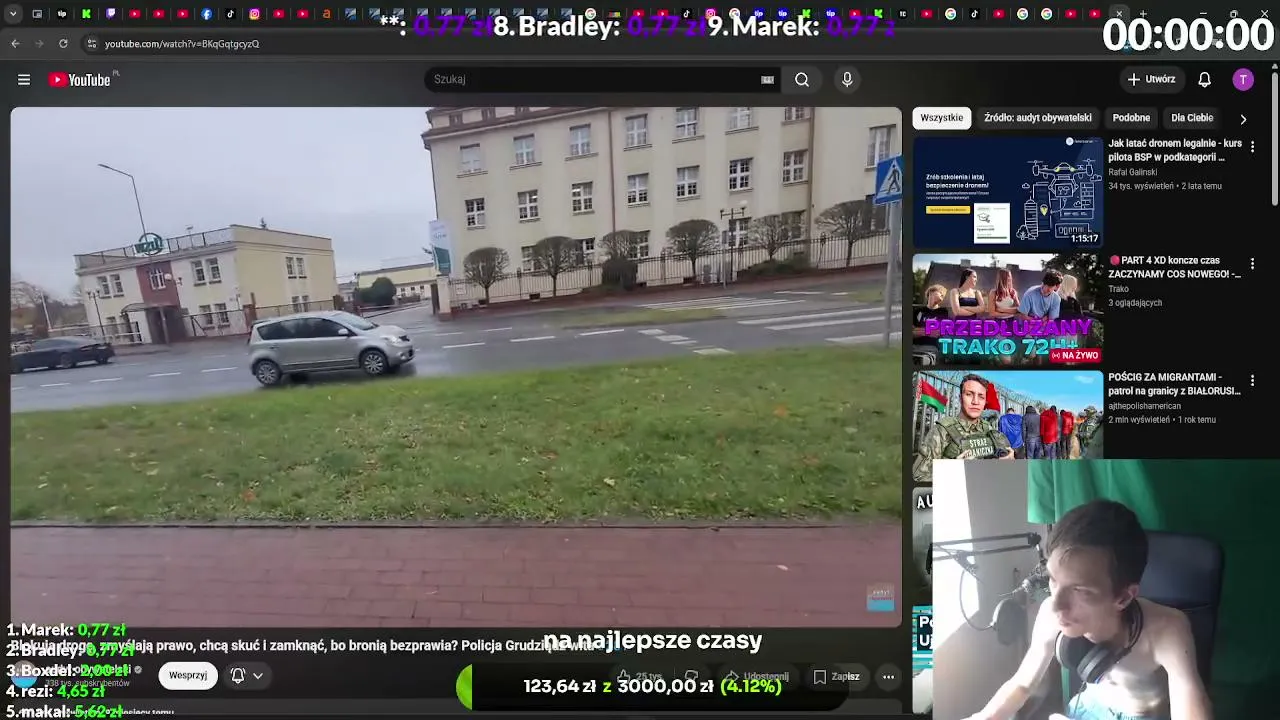The image size is (1280, 720).
Task: Toggle the channel notification bell
Action: (x=238, y=675)
